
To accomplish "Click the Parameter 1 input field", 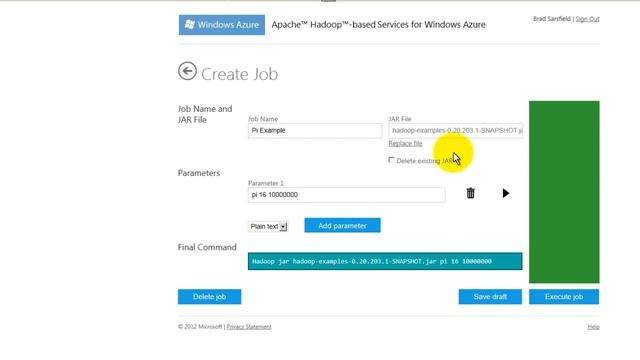I will pos(347,195).
